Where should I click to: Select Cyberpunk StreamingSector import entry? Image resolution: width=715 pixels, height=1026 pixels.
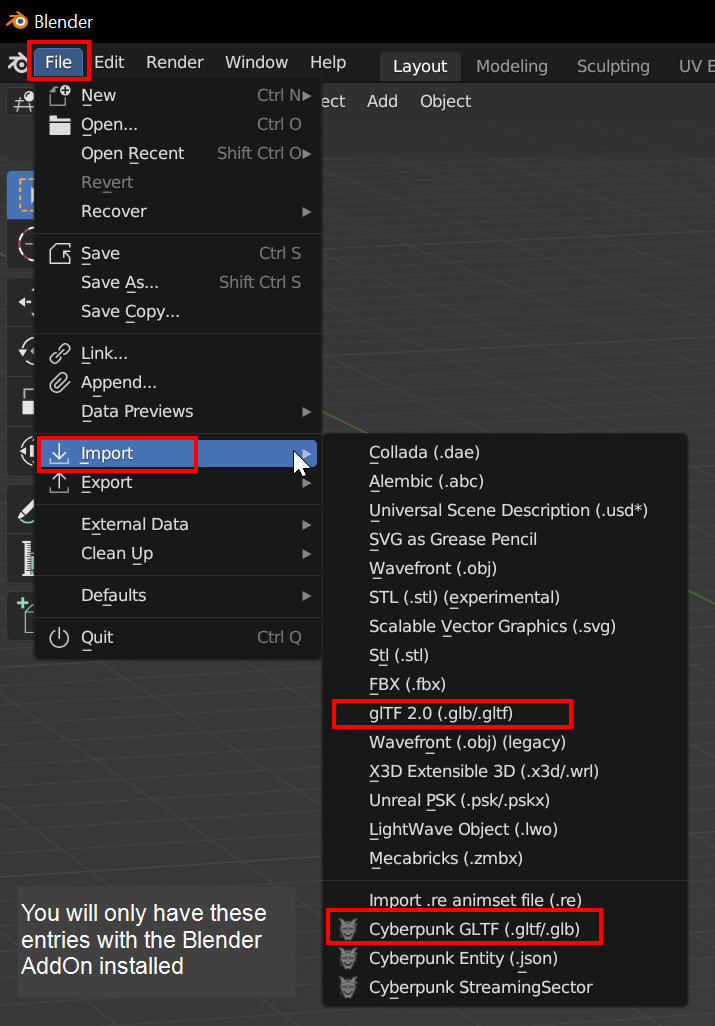[480, 988]
